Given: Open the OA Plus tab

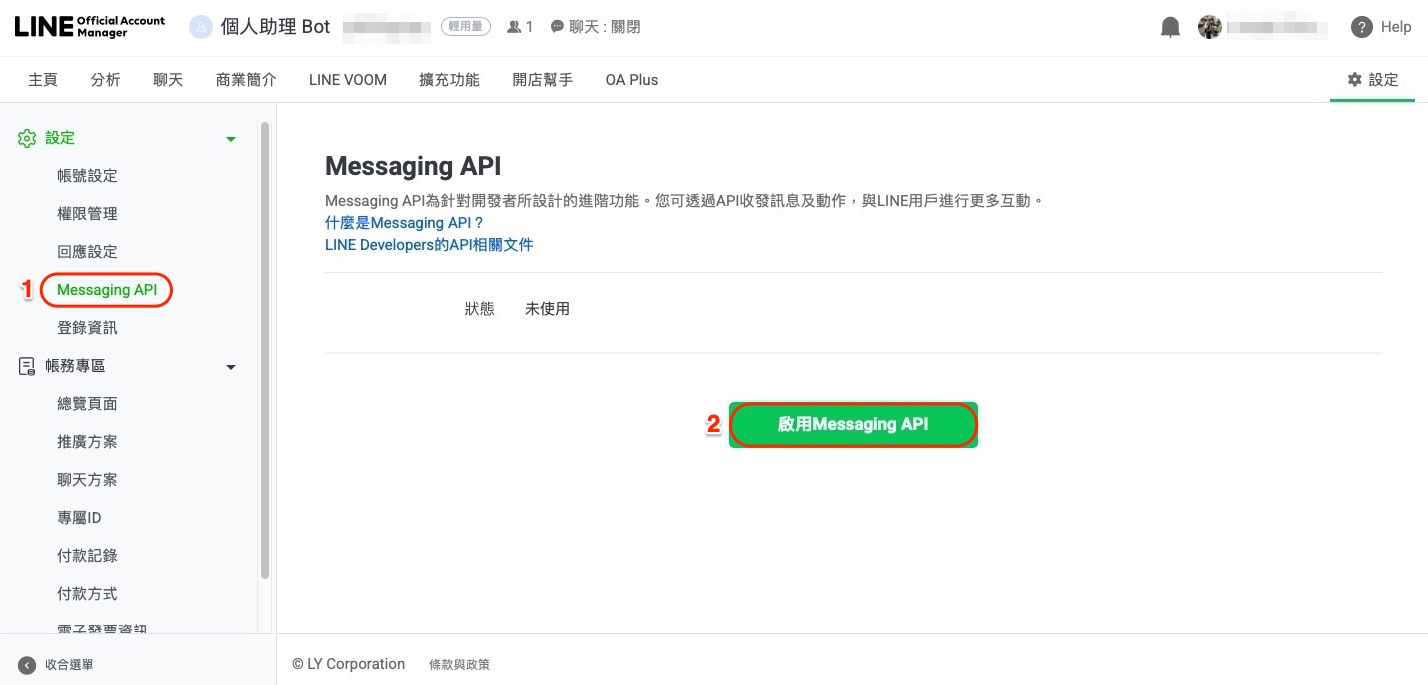Looking at the screenshot, I should click(x=632, y=80).
